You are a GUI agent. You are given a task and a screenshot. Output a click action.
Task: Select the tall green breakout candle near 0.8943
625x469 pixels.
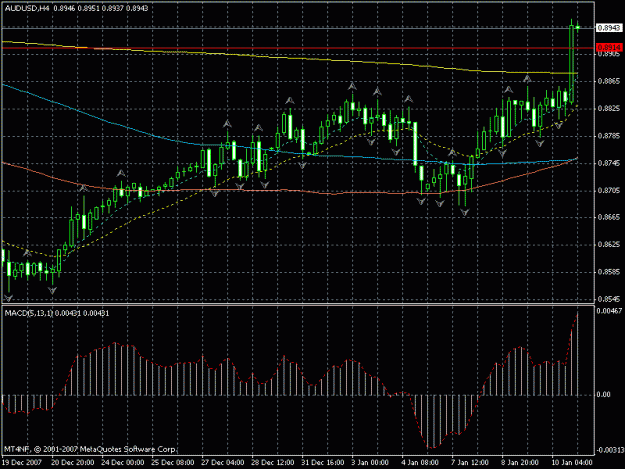[x=572, y=64]
